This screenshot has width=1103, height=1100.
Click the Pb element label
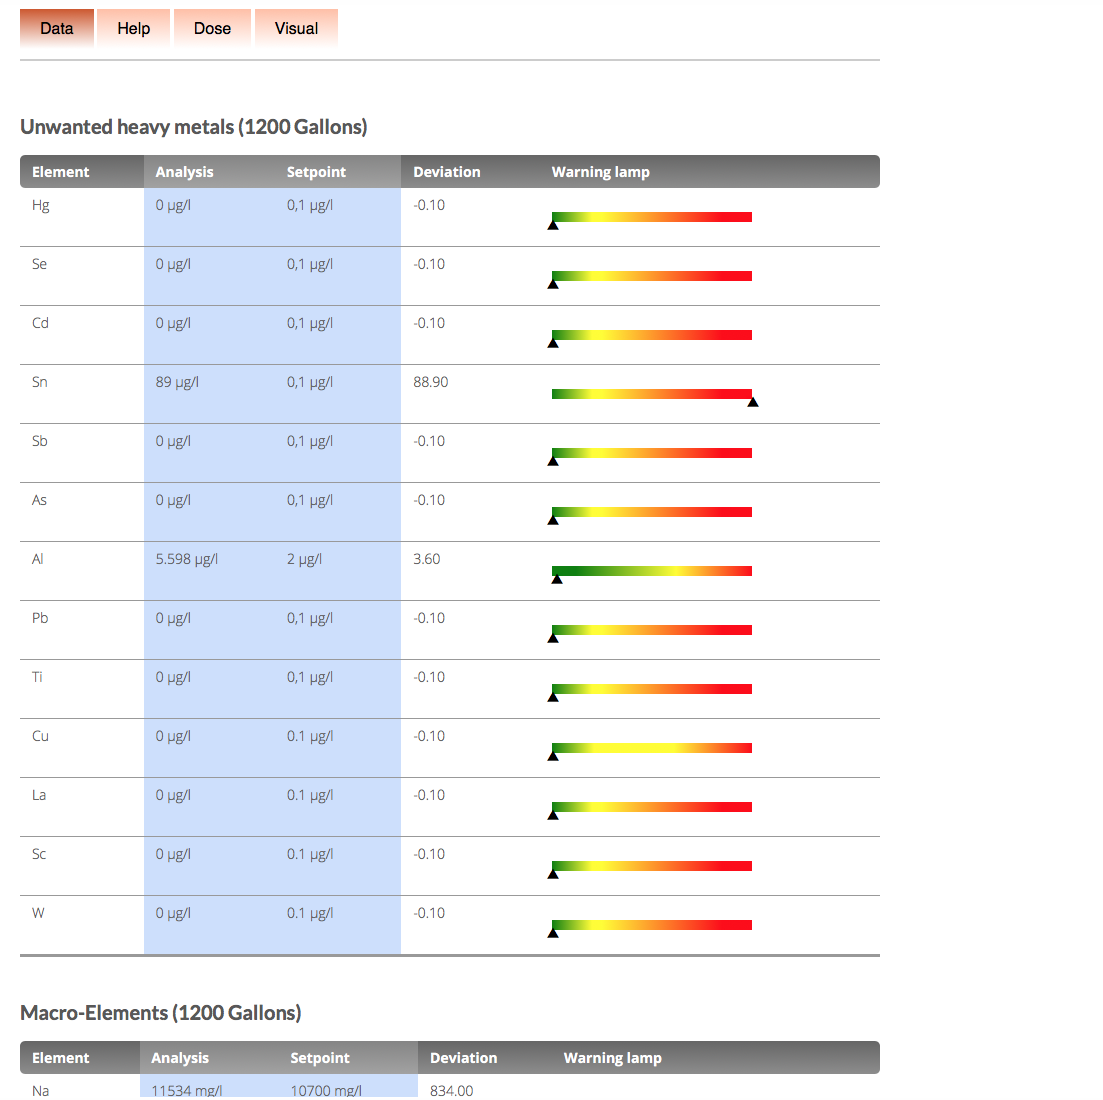(40, 619)
